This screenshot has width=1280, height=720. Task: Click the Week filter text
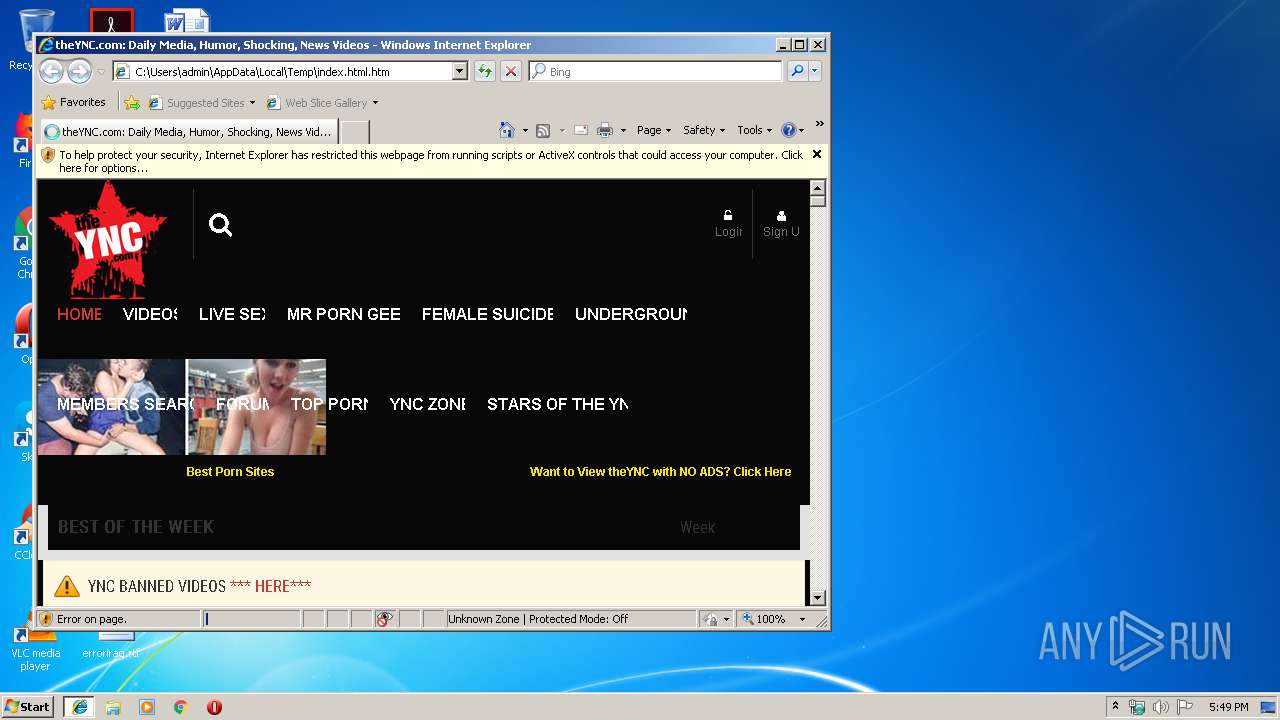point(697,527)
